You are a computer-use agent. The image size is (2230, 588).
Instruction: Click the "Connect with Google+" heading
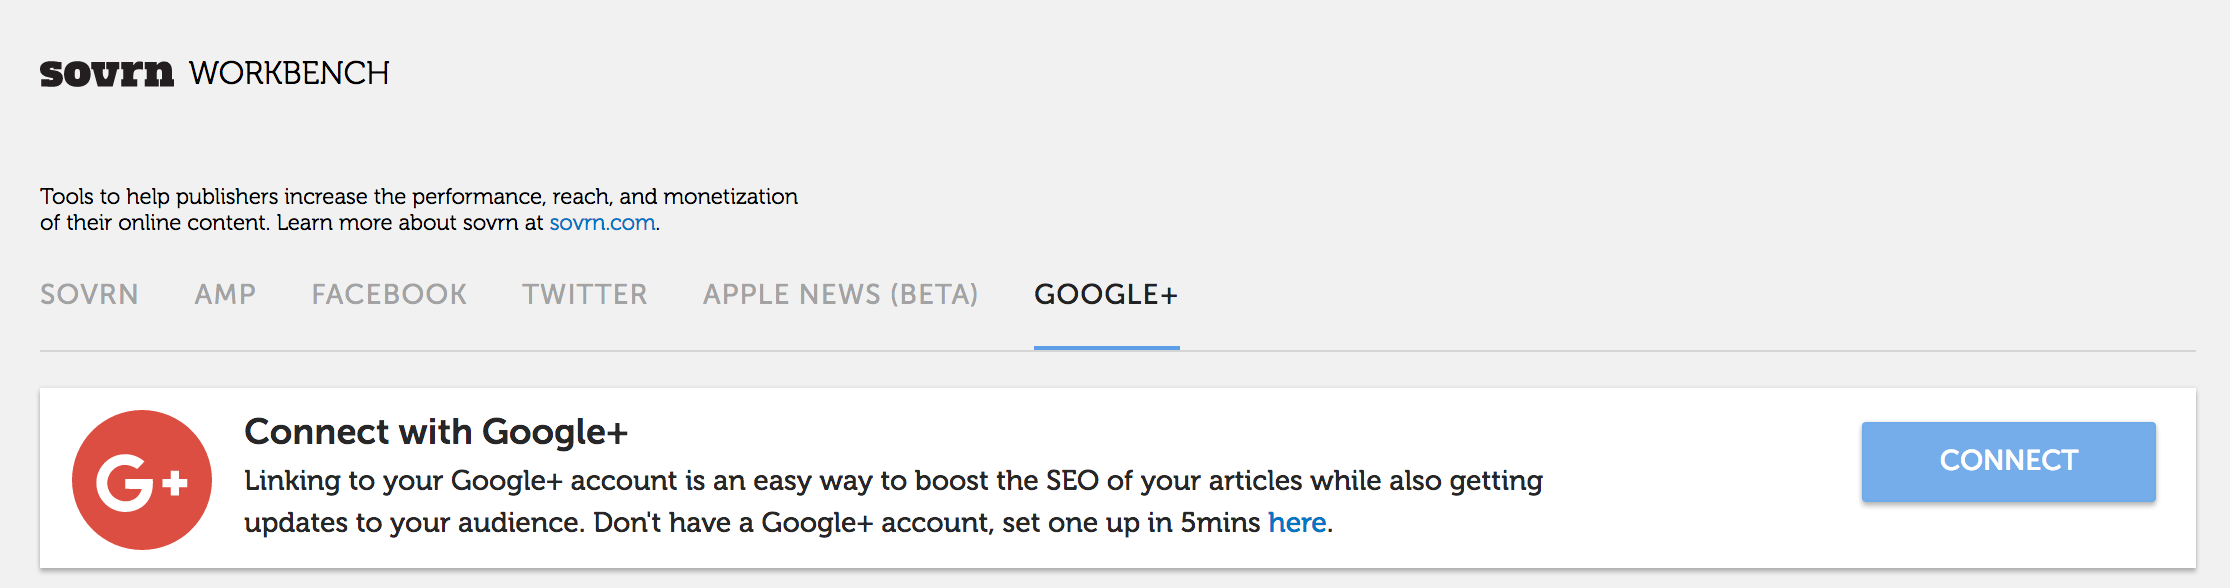pos(436,432)
